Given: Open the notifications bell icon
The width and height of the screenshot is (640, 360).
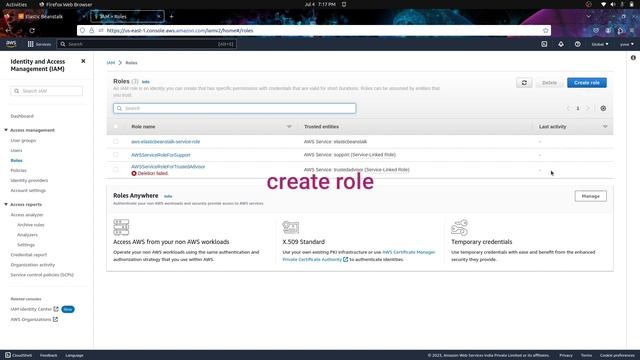Looking at the screenshot, I should (x=561, y=44).
